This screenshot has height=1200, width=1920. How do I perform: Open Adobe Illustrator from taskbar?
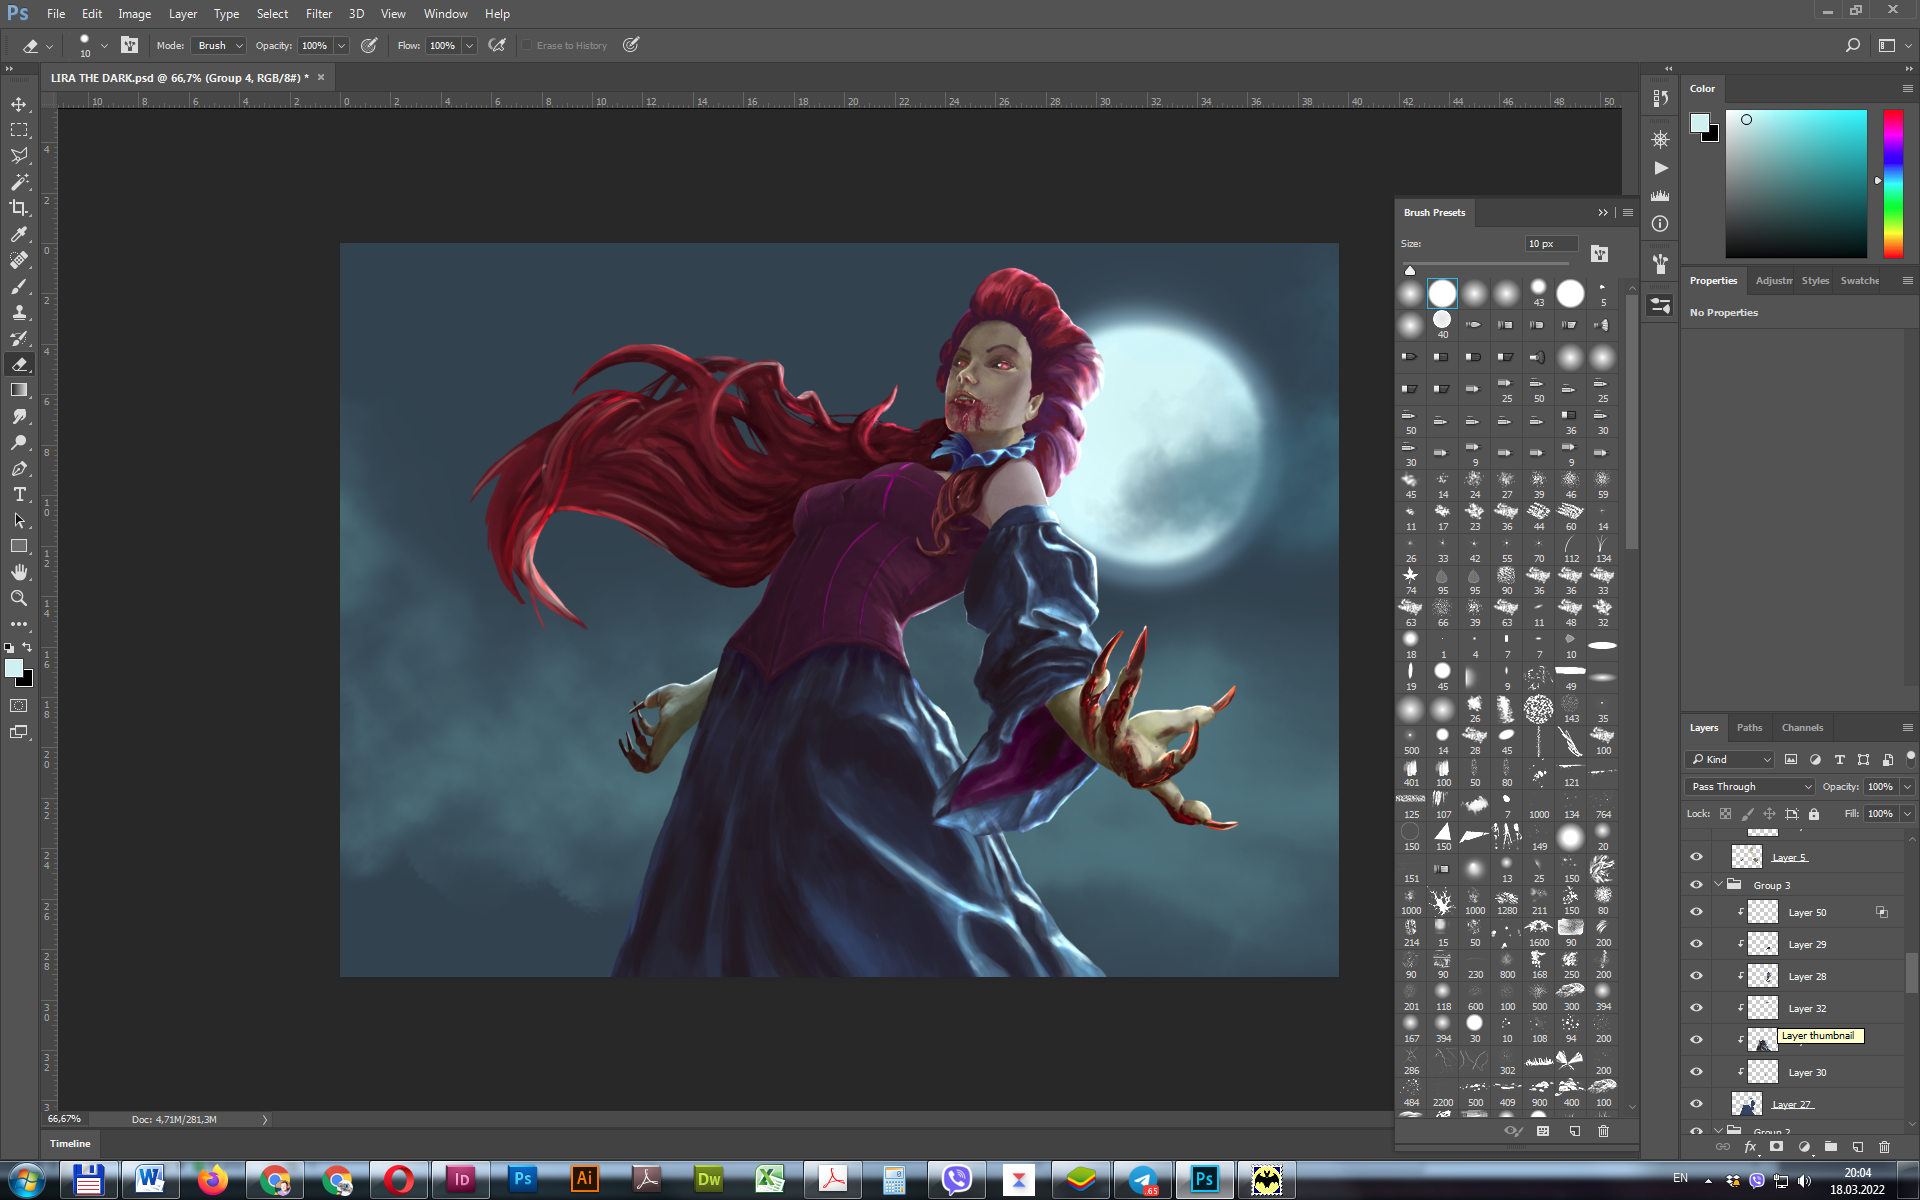coord(585,1179)
